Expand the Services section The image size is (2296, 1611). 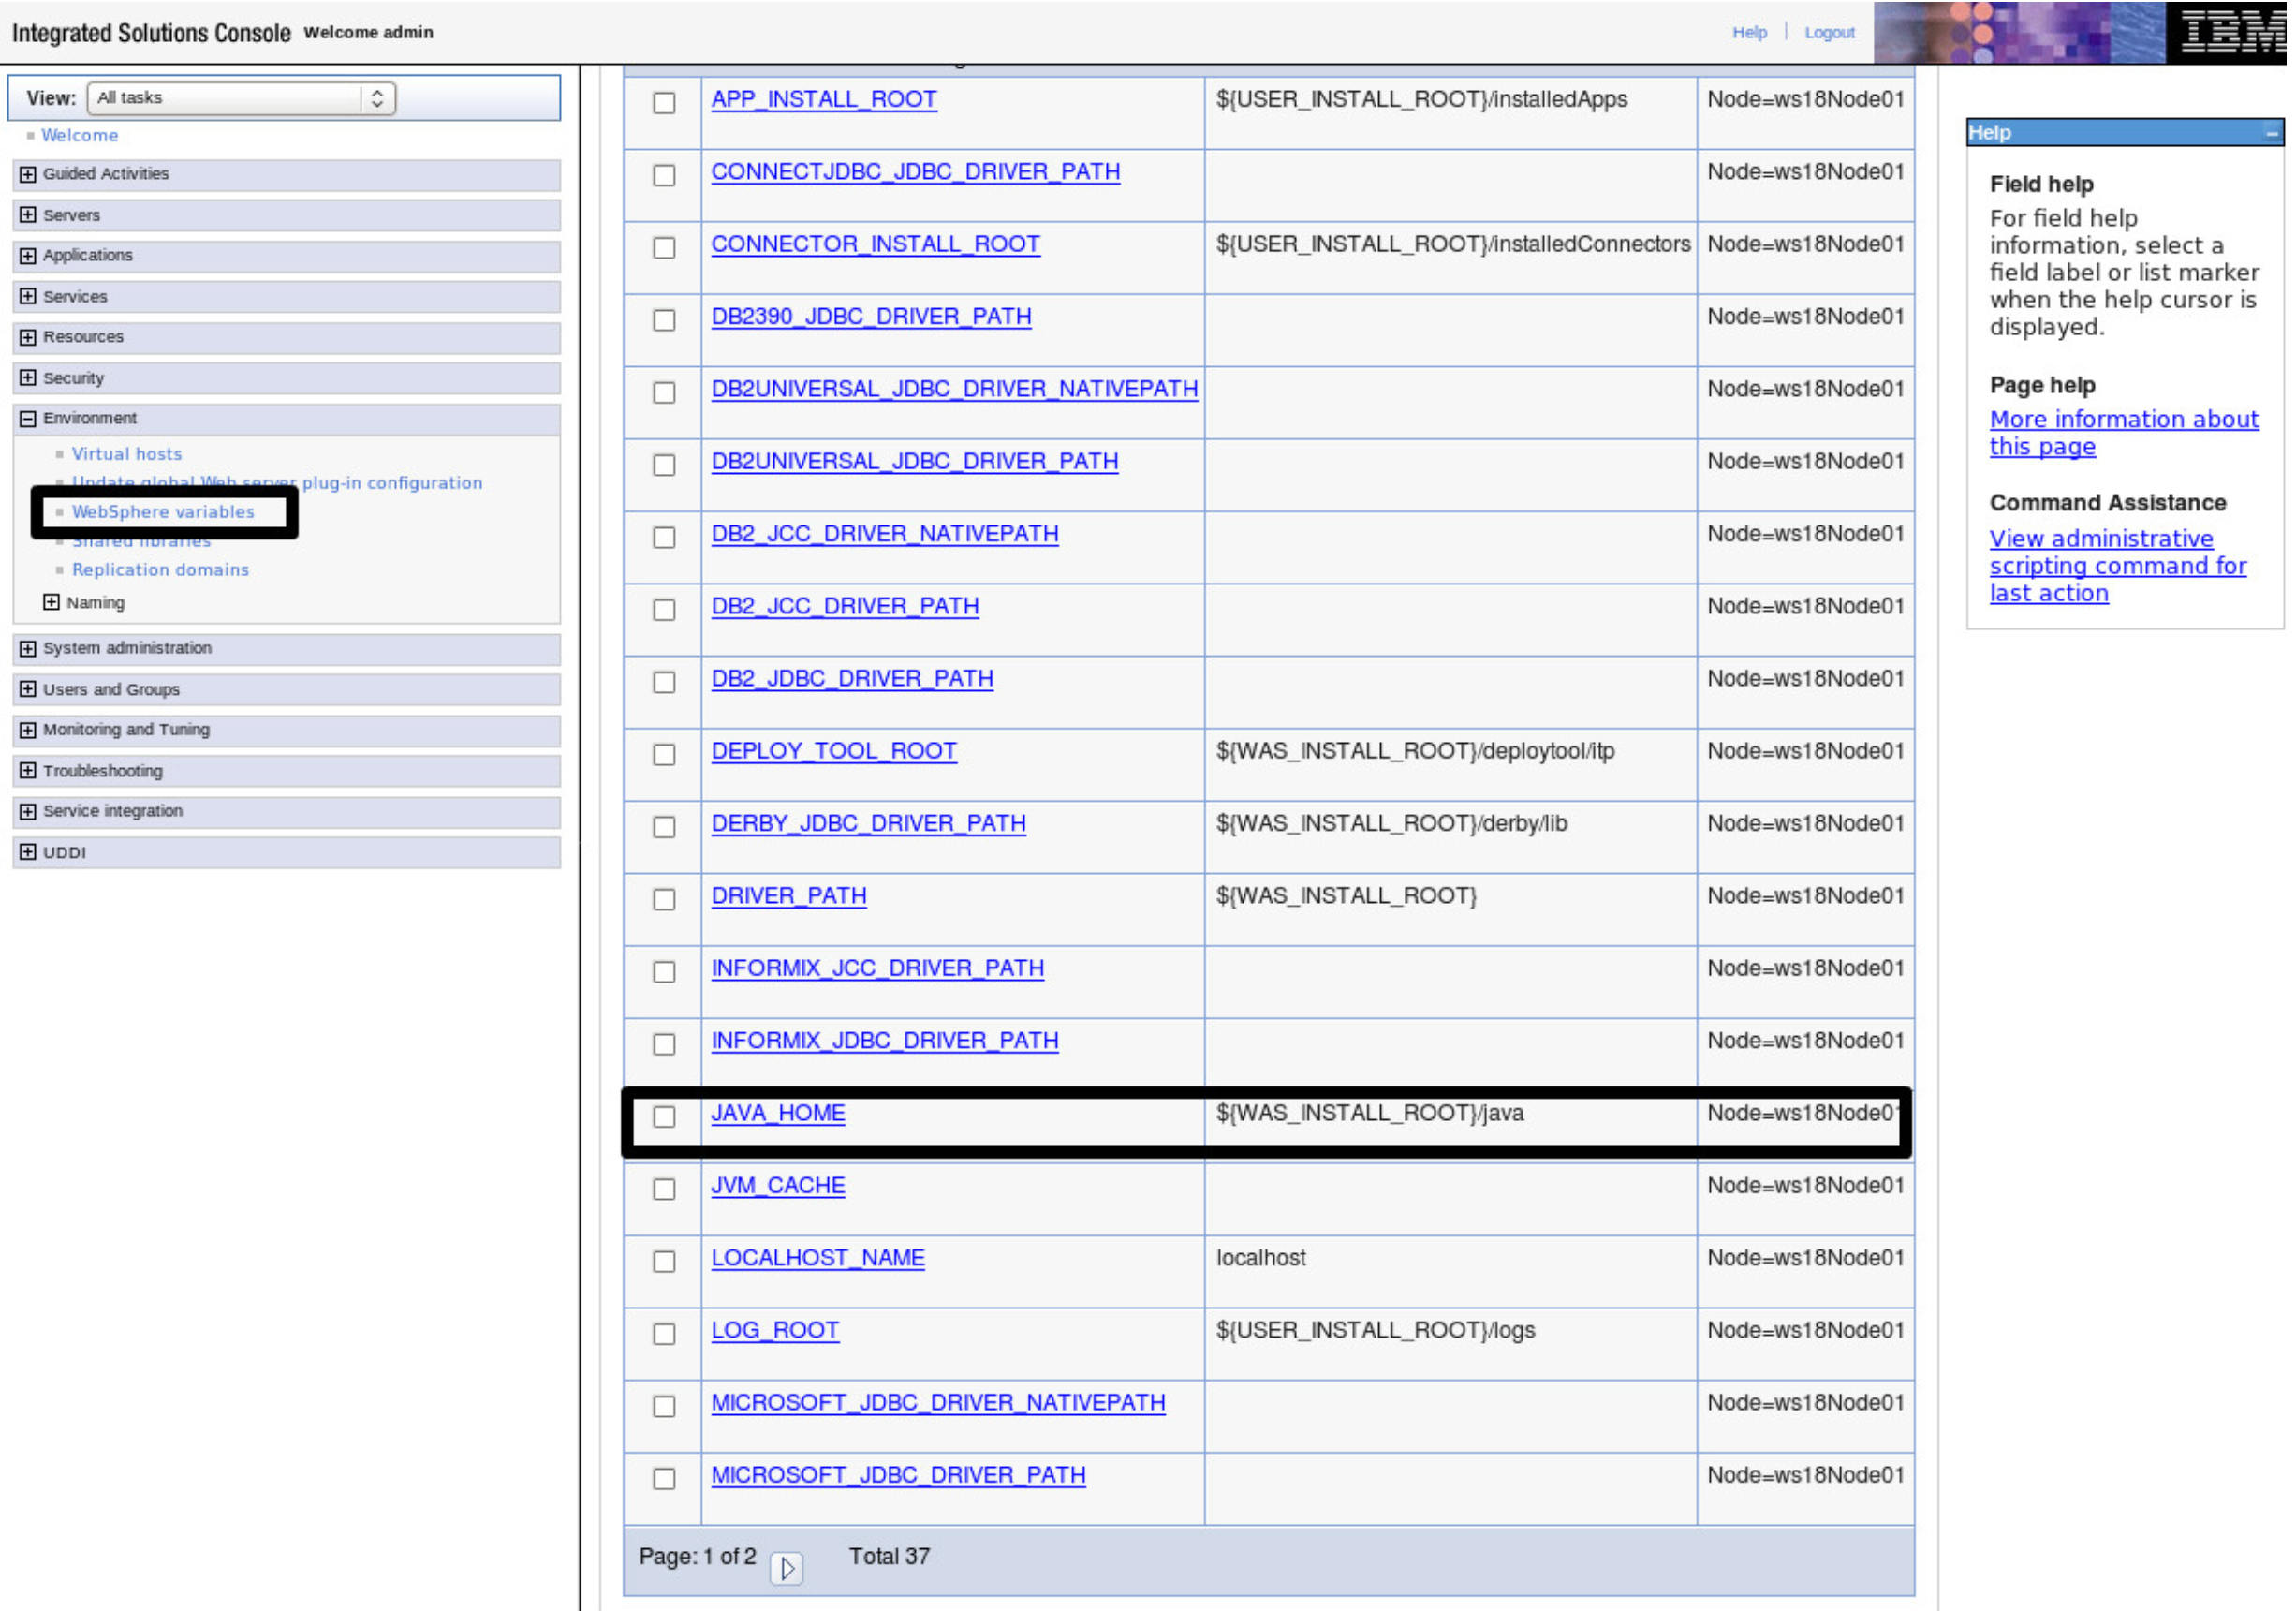point(28,297)
